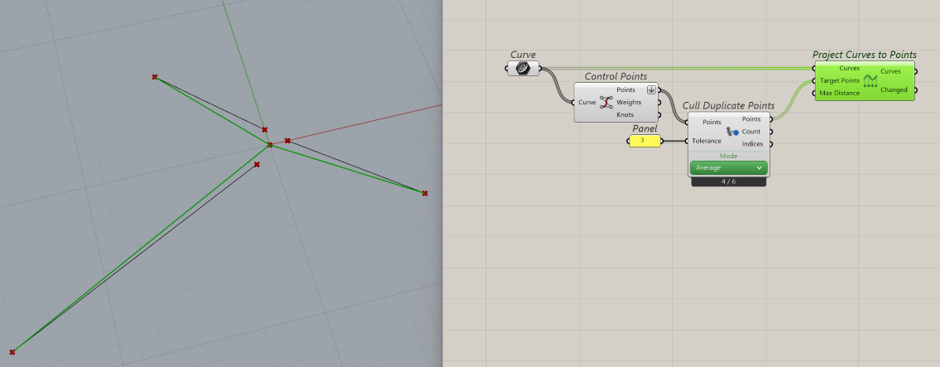Click the Curves input of Project Curves

coord(849,68)
